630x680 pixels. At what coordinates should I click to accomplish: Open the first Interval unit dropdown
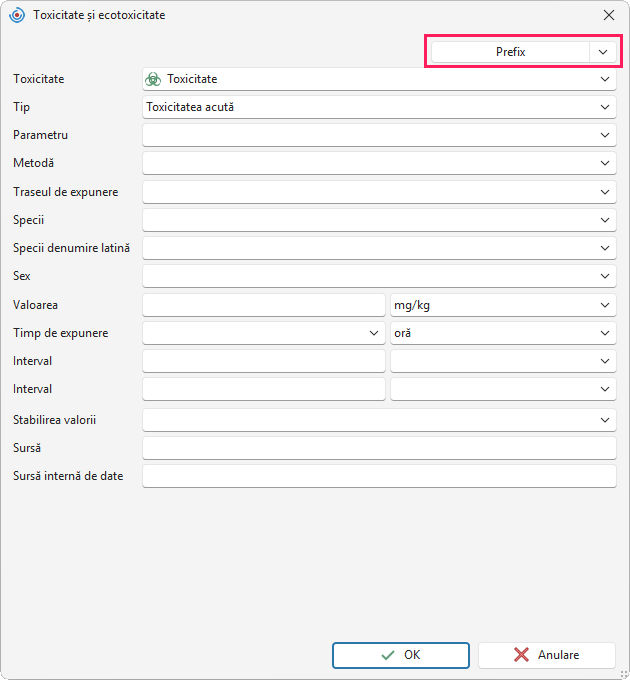pos(503,361)
